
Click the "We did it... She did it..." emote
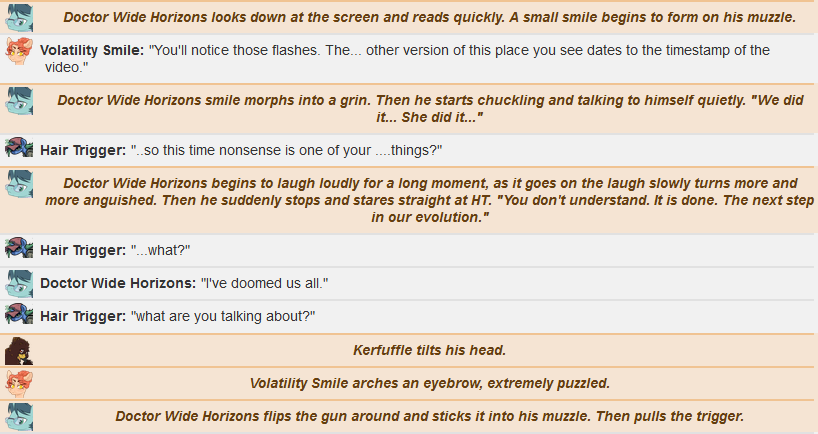[430, 108]
